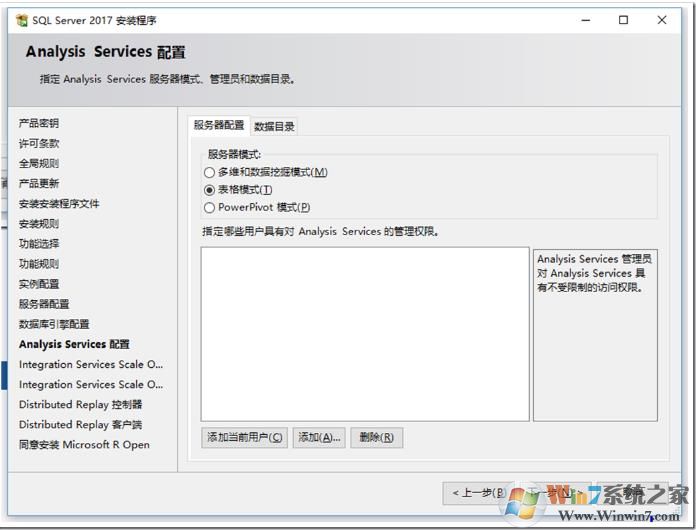Select the 安装安装程序文件 step in sidebar
This screenshot has width=696, height=530.
tap(59, 204)
